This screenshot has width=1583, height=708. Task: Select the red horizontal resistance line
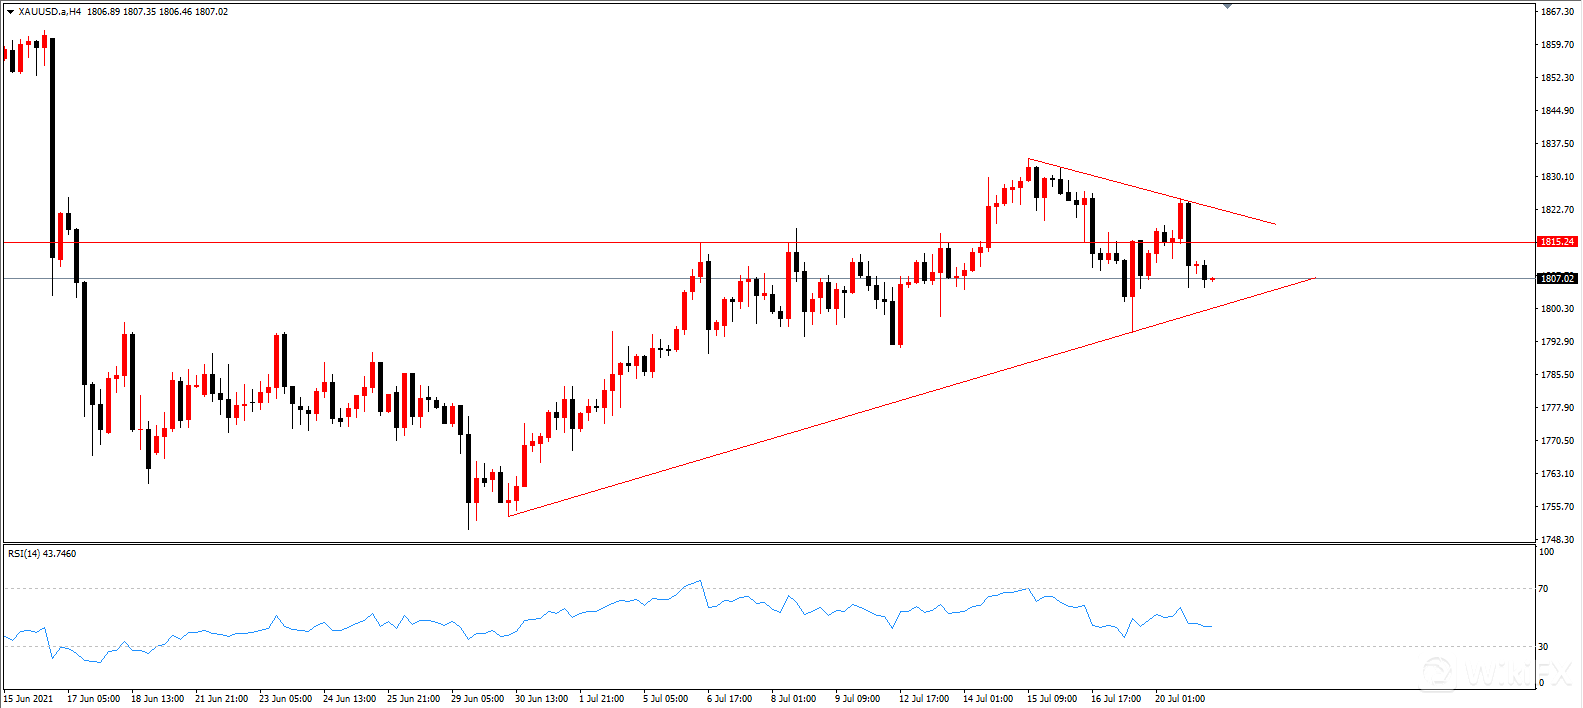pos(400,242)
